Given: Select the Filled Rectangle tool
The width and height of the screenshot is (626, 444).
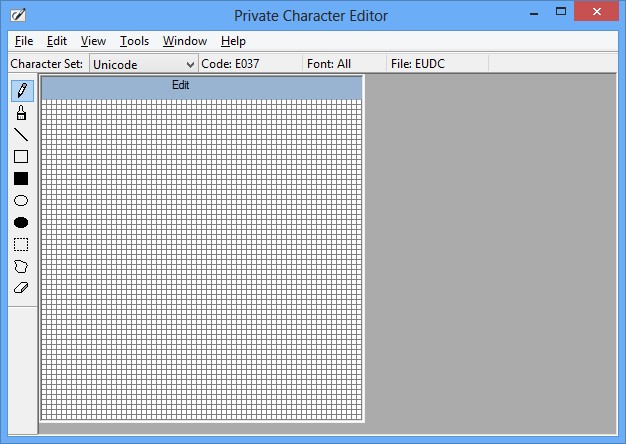Looking at the screenshot, I should click(x=21, y=178).
